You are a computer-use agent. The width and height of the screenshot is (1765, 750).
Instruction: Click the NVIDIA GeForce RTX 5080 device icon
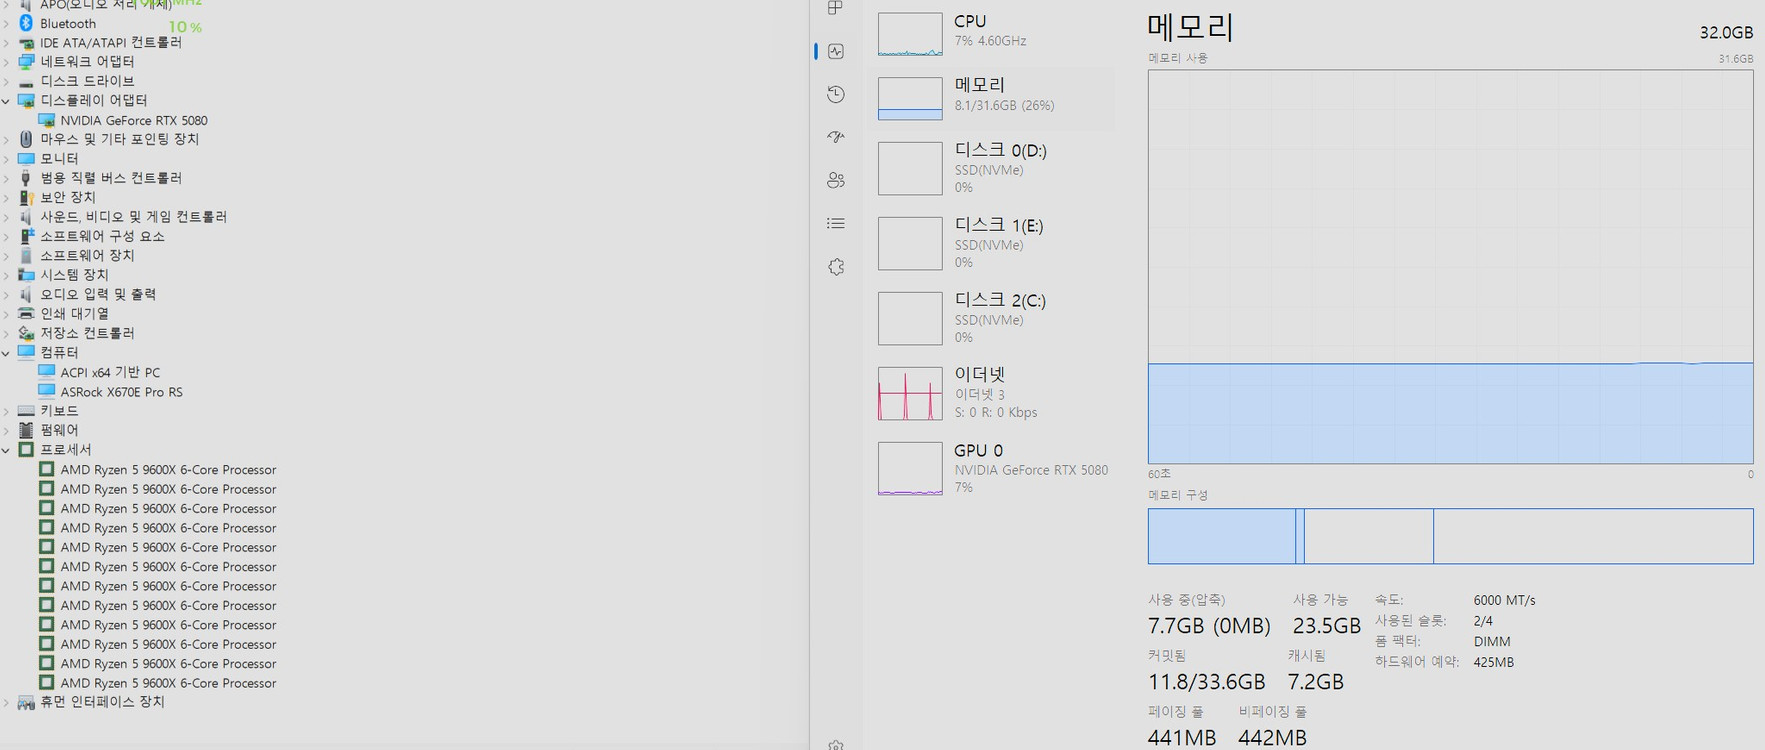click(46, 120)
